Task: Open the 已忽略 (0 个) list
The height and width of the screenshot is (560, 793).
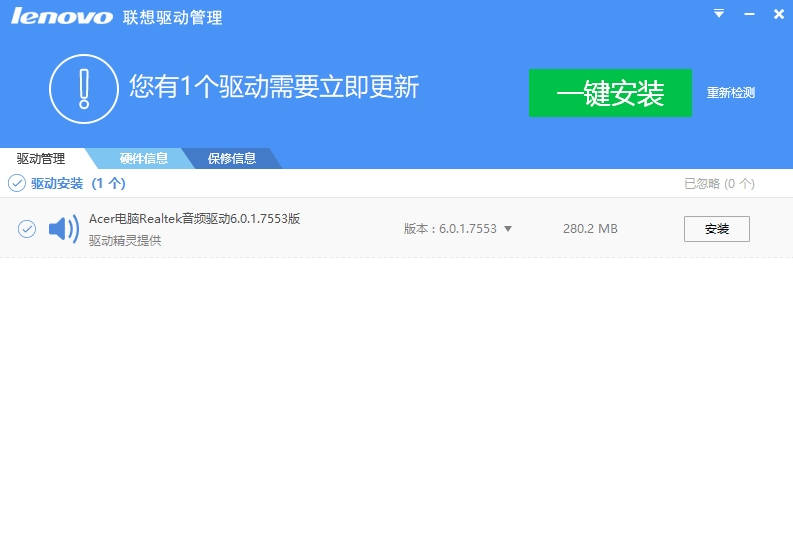Action: (719, 184)
